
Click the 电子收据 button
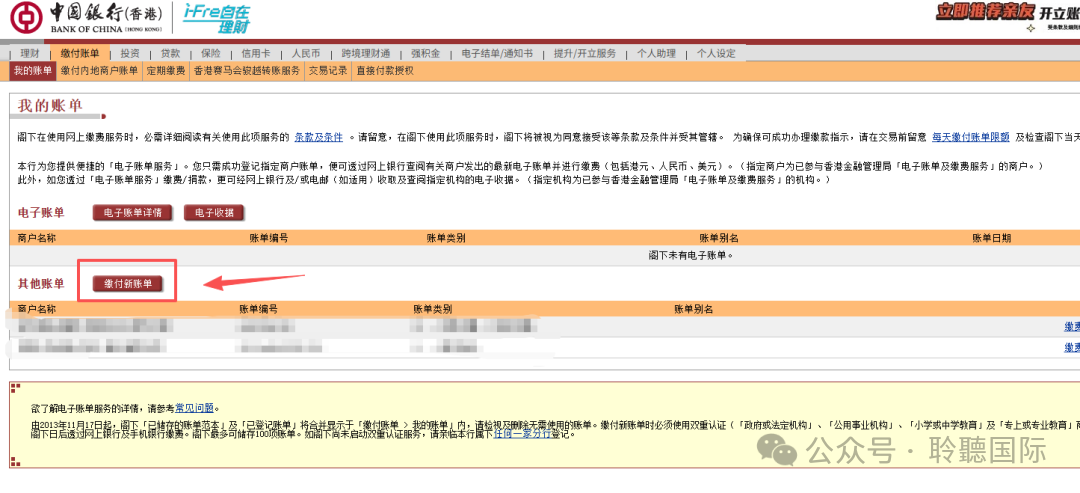click(214, 212)
